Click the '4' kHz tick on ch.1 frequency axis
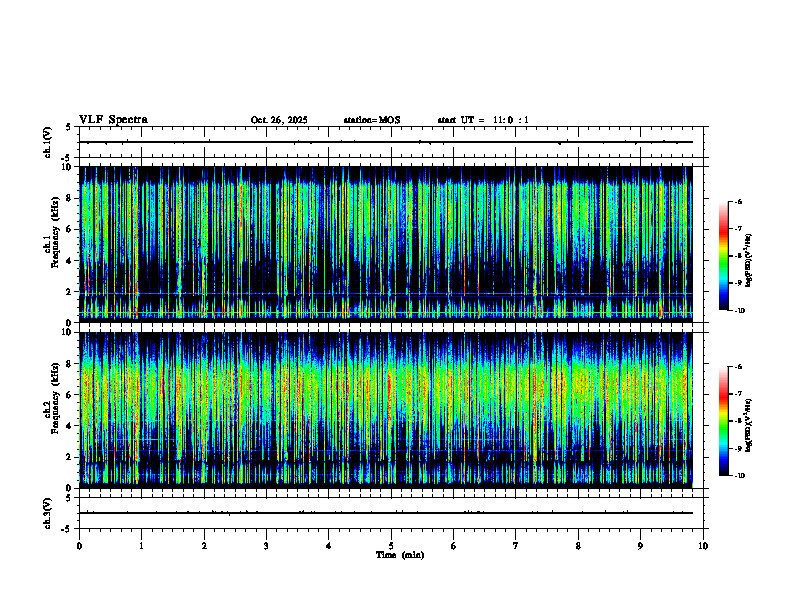 tap(70, 261)
